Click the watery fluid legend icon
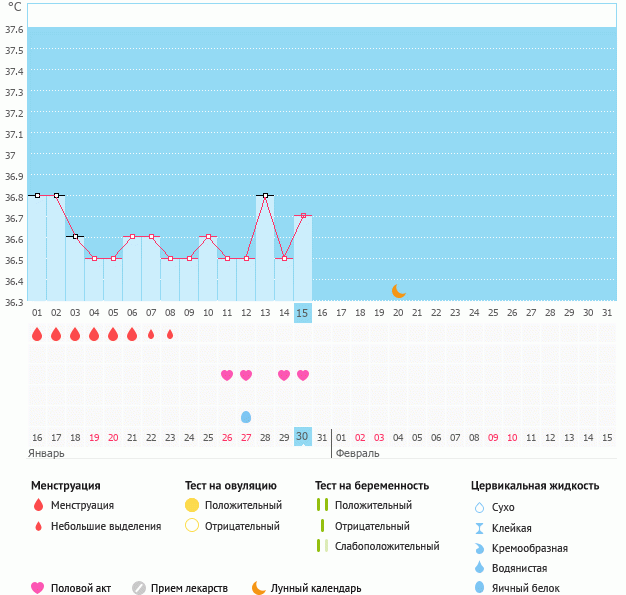The image size is (626, 595). pos(479,567)
